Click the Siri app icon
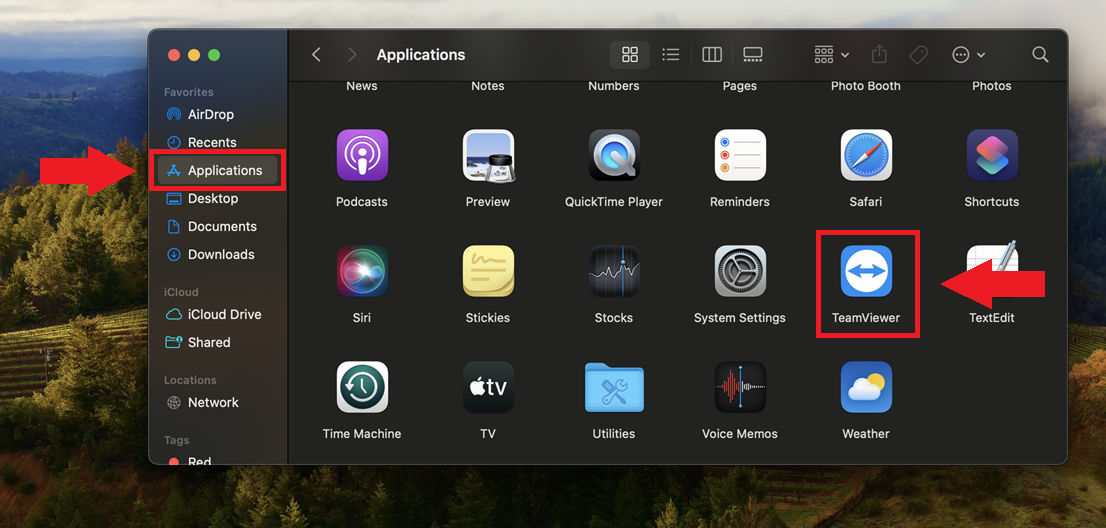The height and width of the screenshot is (528, 1106). coord(362,271)
